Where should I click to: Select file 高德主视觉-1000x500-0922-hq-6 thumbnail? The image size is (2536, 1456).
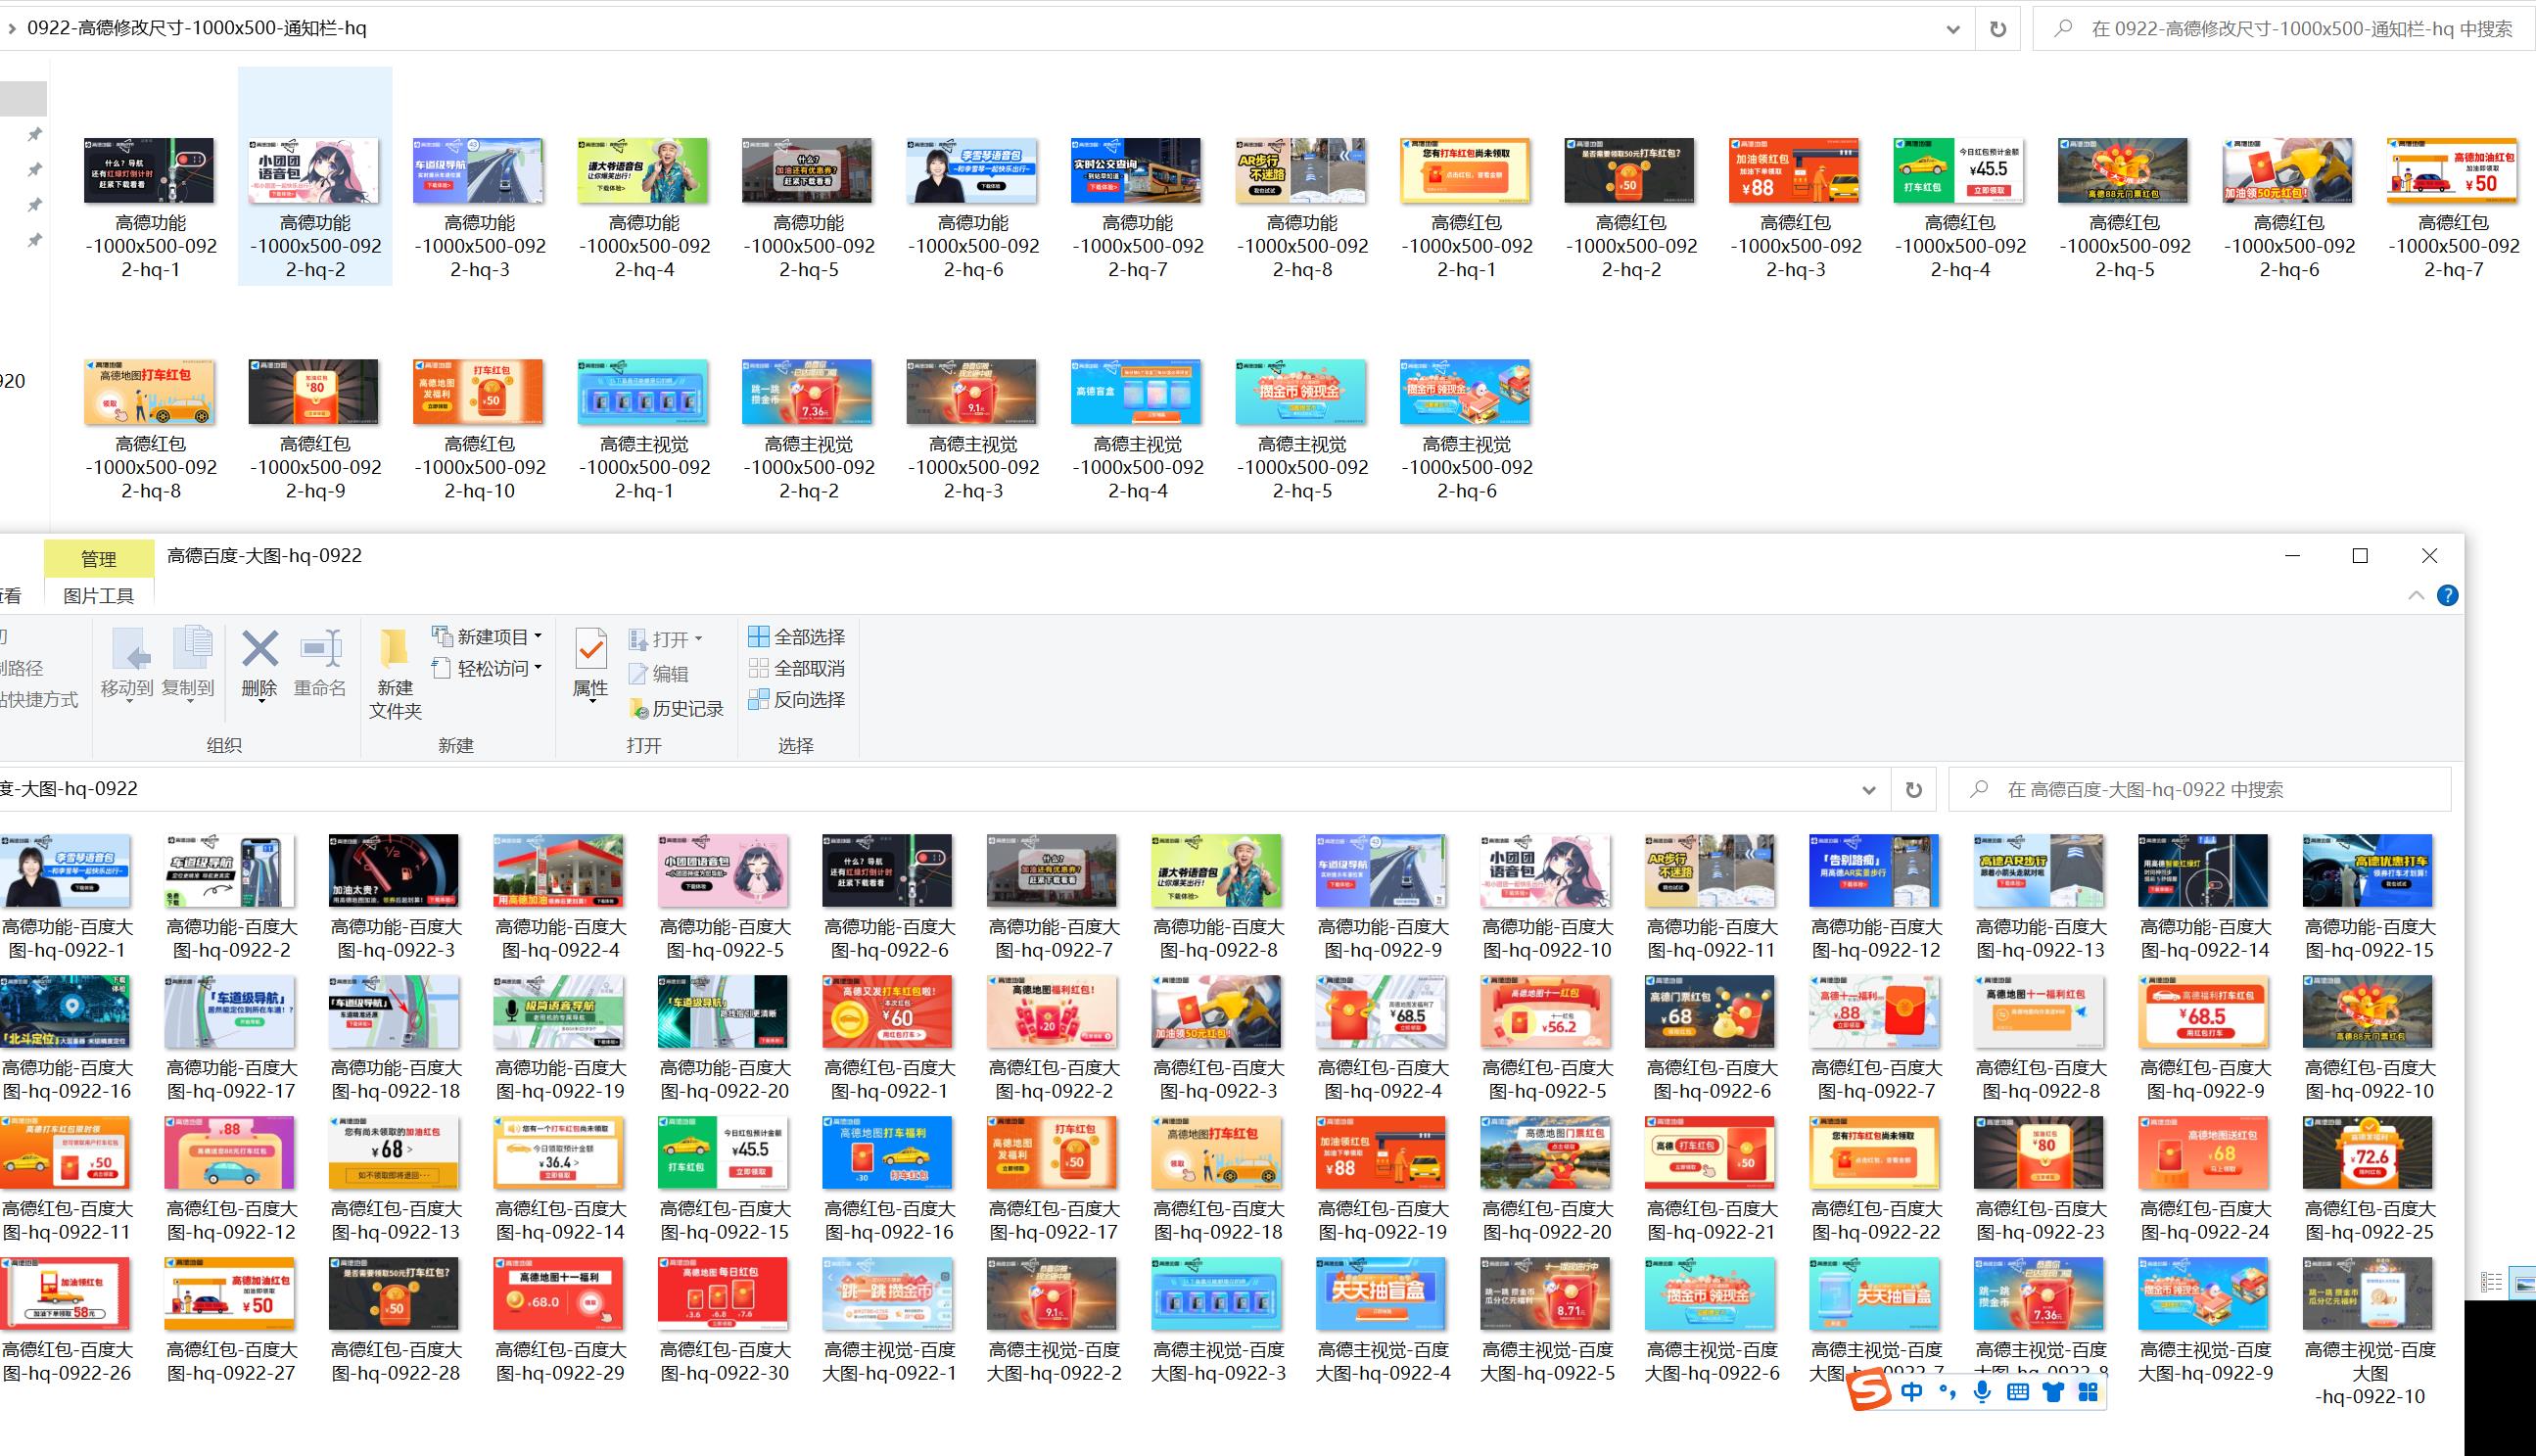(x=1466, y=392)
